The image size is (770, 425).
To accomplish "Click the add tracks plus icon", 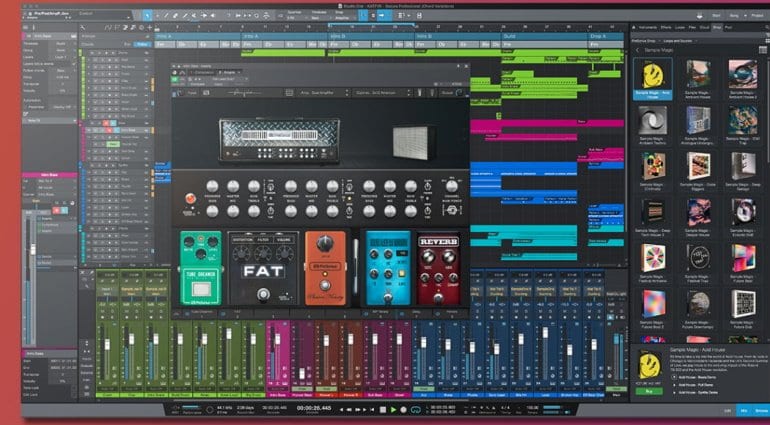I will pyautogui.click(x=150, y=28).
